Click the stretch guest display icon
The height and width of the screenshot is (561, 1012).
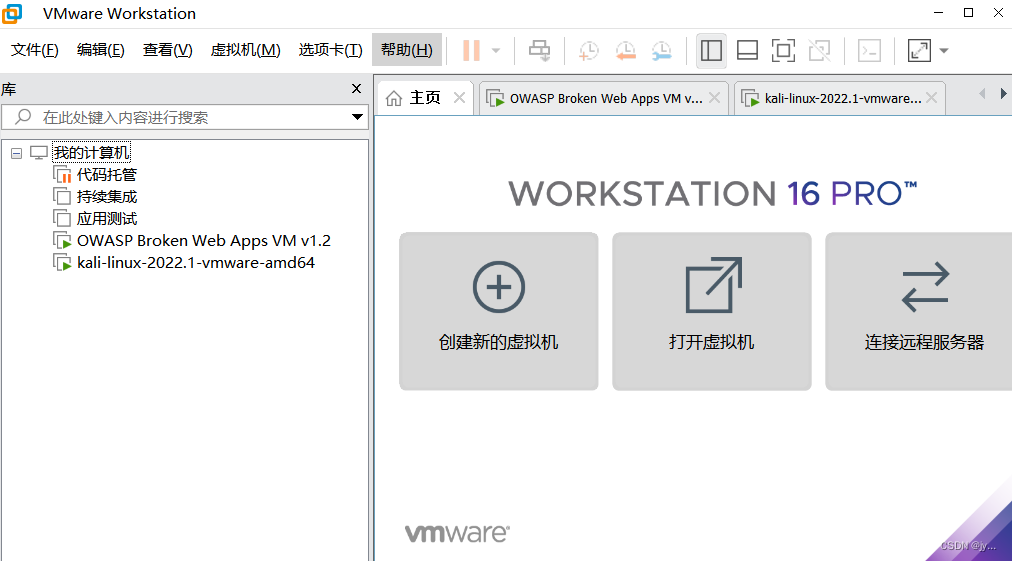[x=919, y=50]
